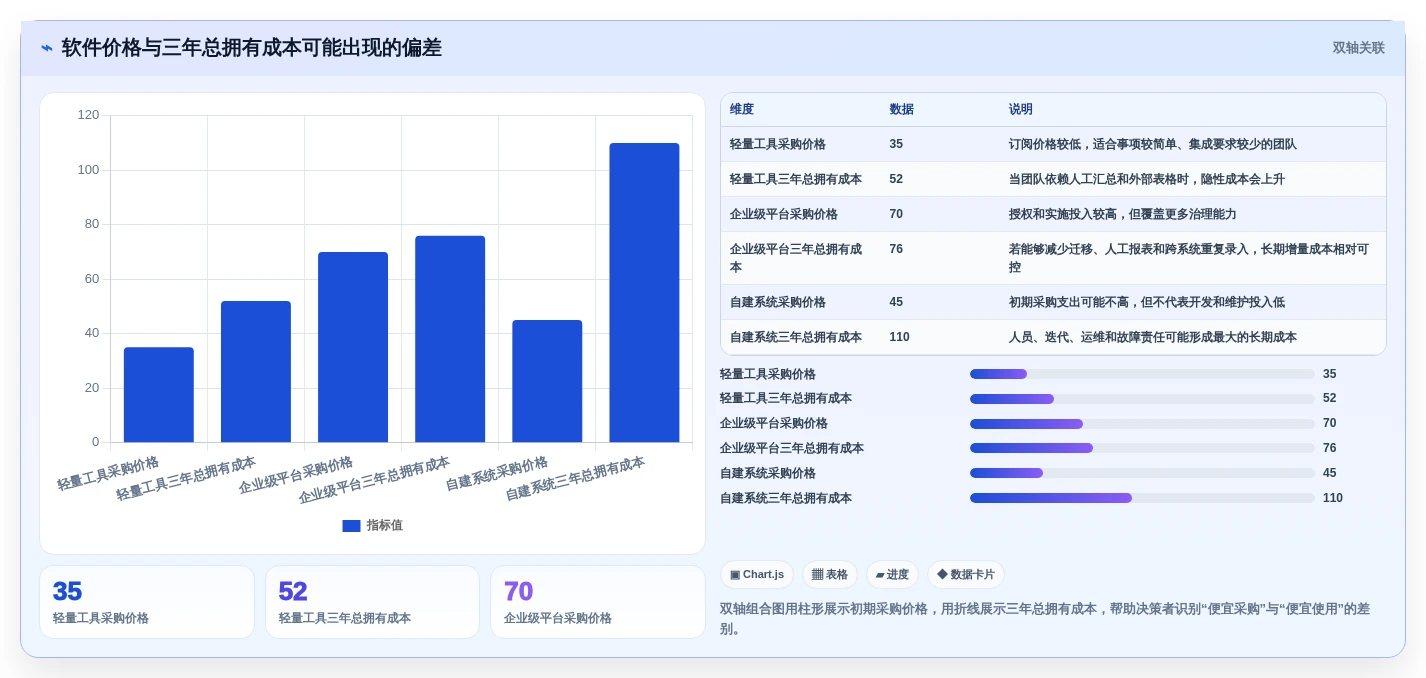
Task: Click progress bar for 企业级平台采购价格
Action: tap(1142, 424)
